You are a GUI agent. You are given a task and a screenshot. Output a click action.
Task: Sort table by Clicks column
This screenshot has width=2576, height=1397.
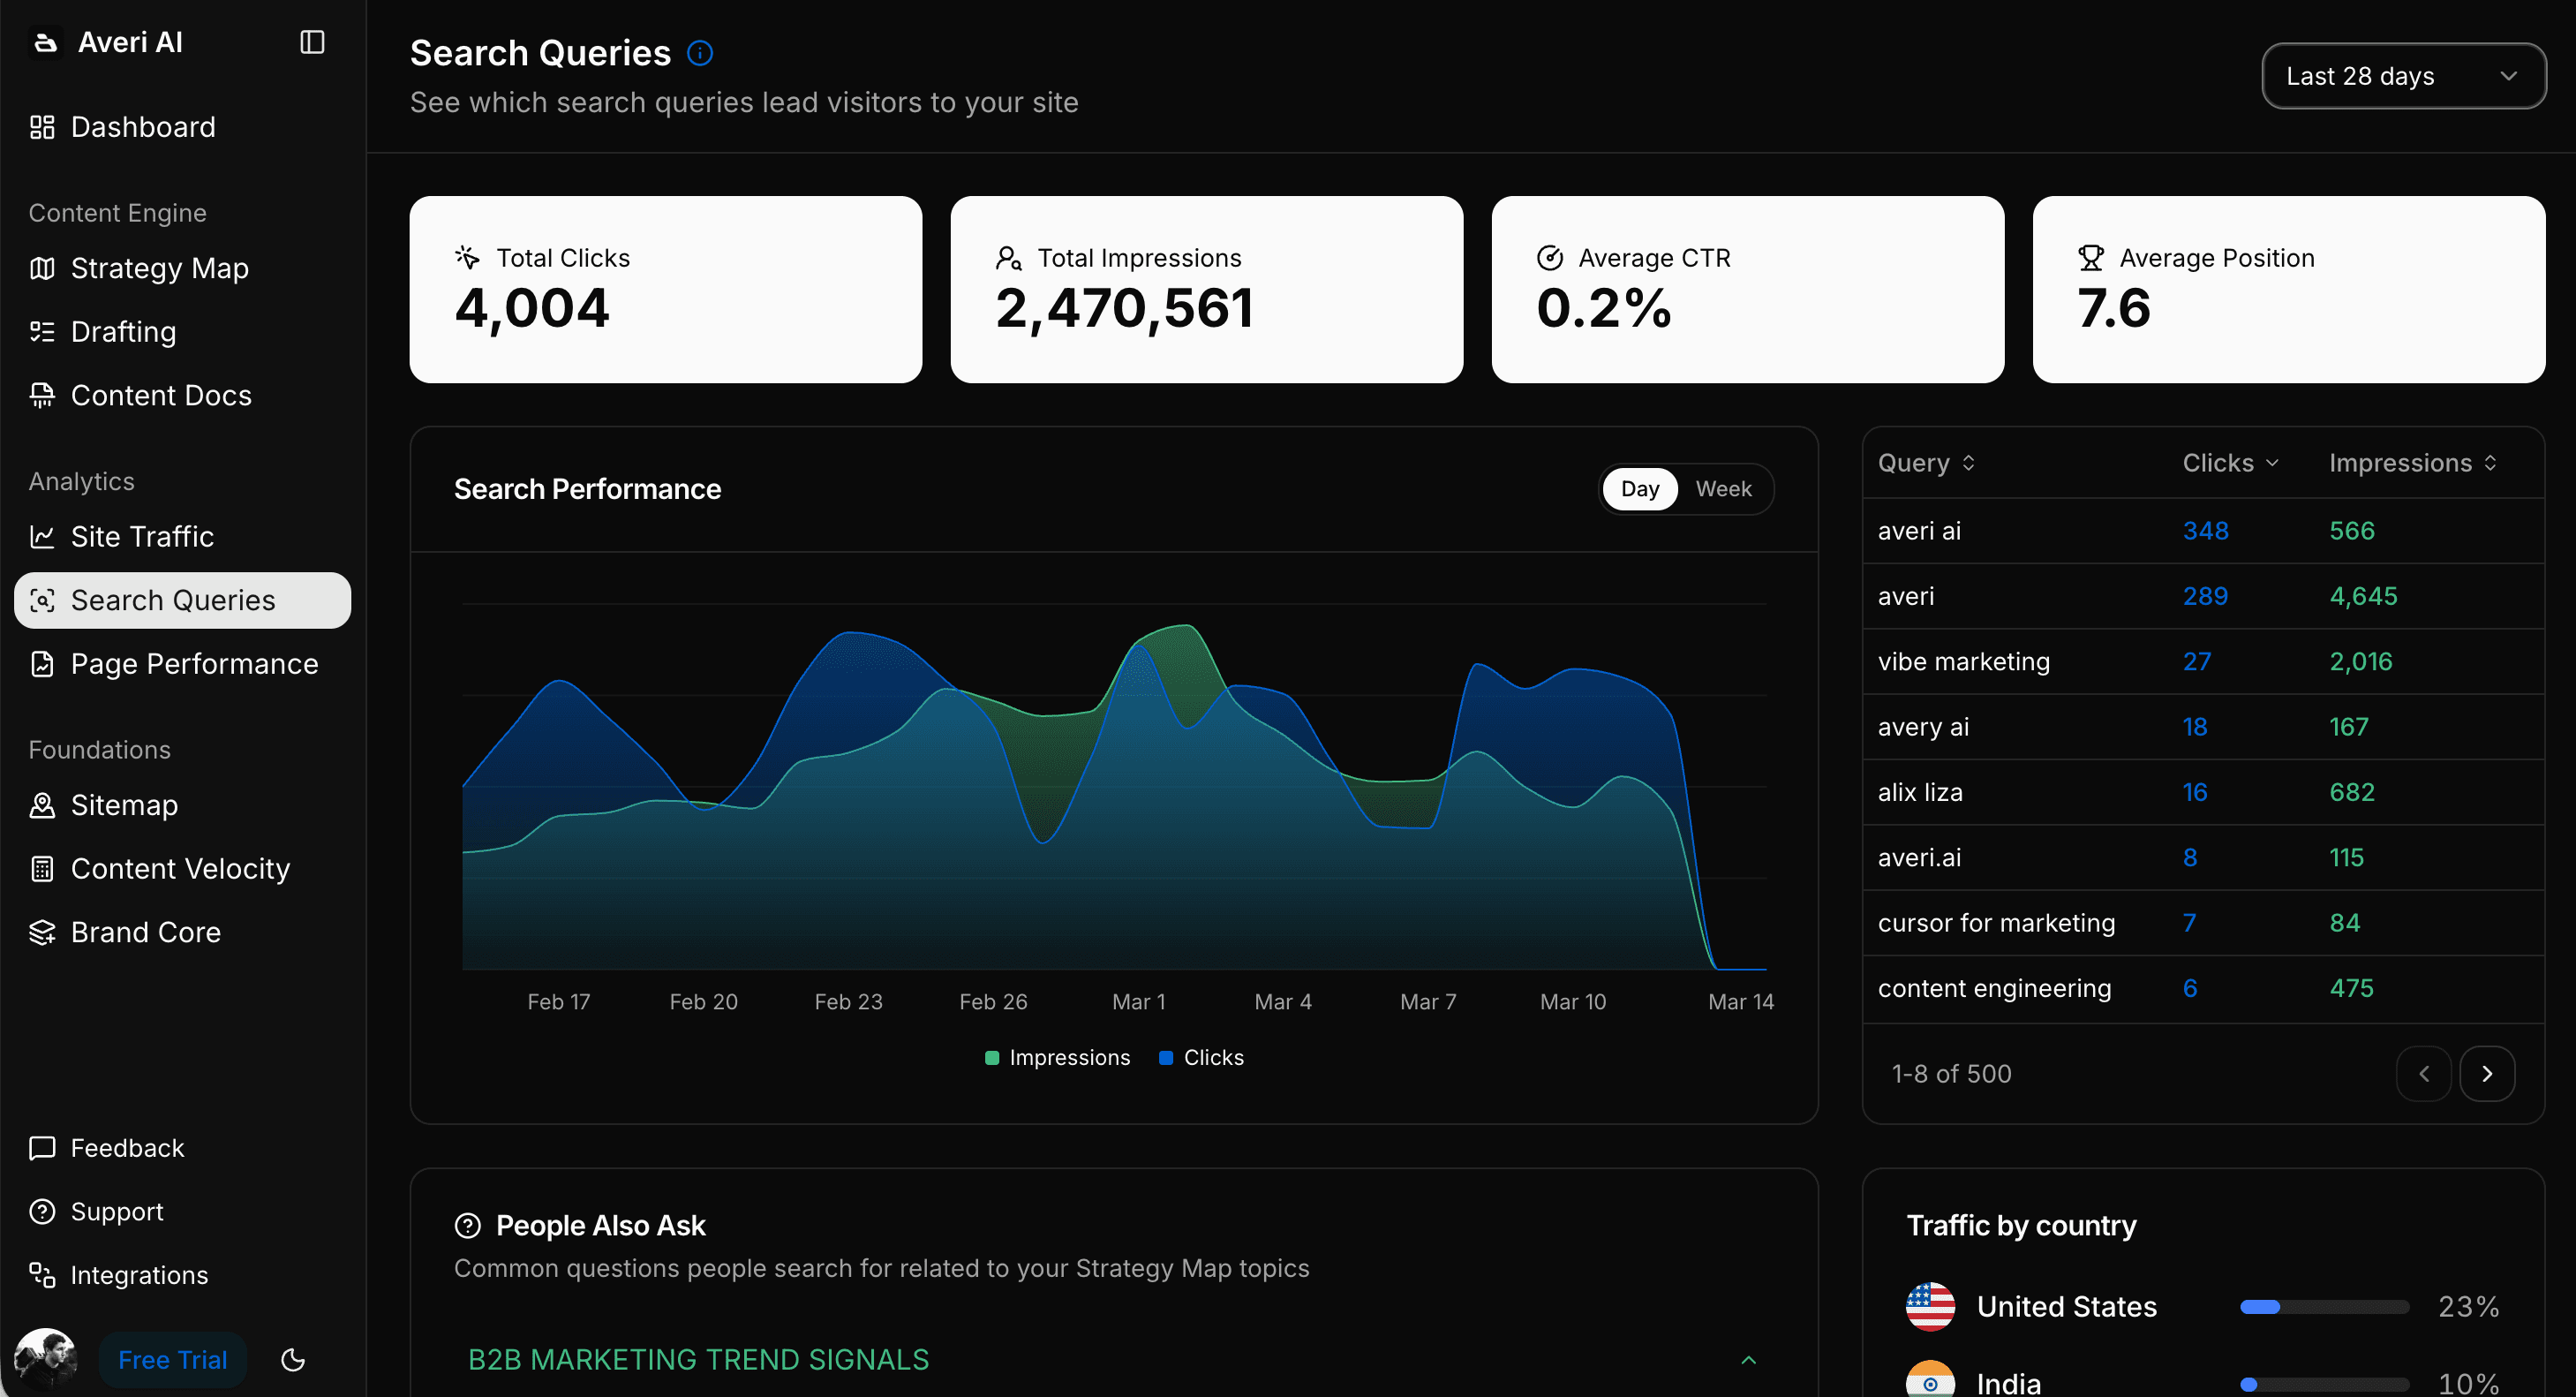point(2229,463)
